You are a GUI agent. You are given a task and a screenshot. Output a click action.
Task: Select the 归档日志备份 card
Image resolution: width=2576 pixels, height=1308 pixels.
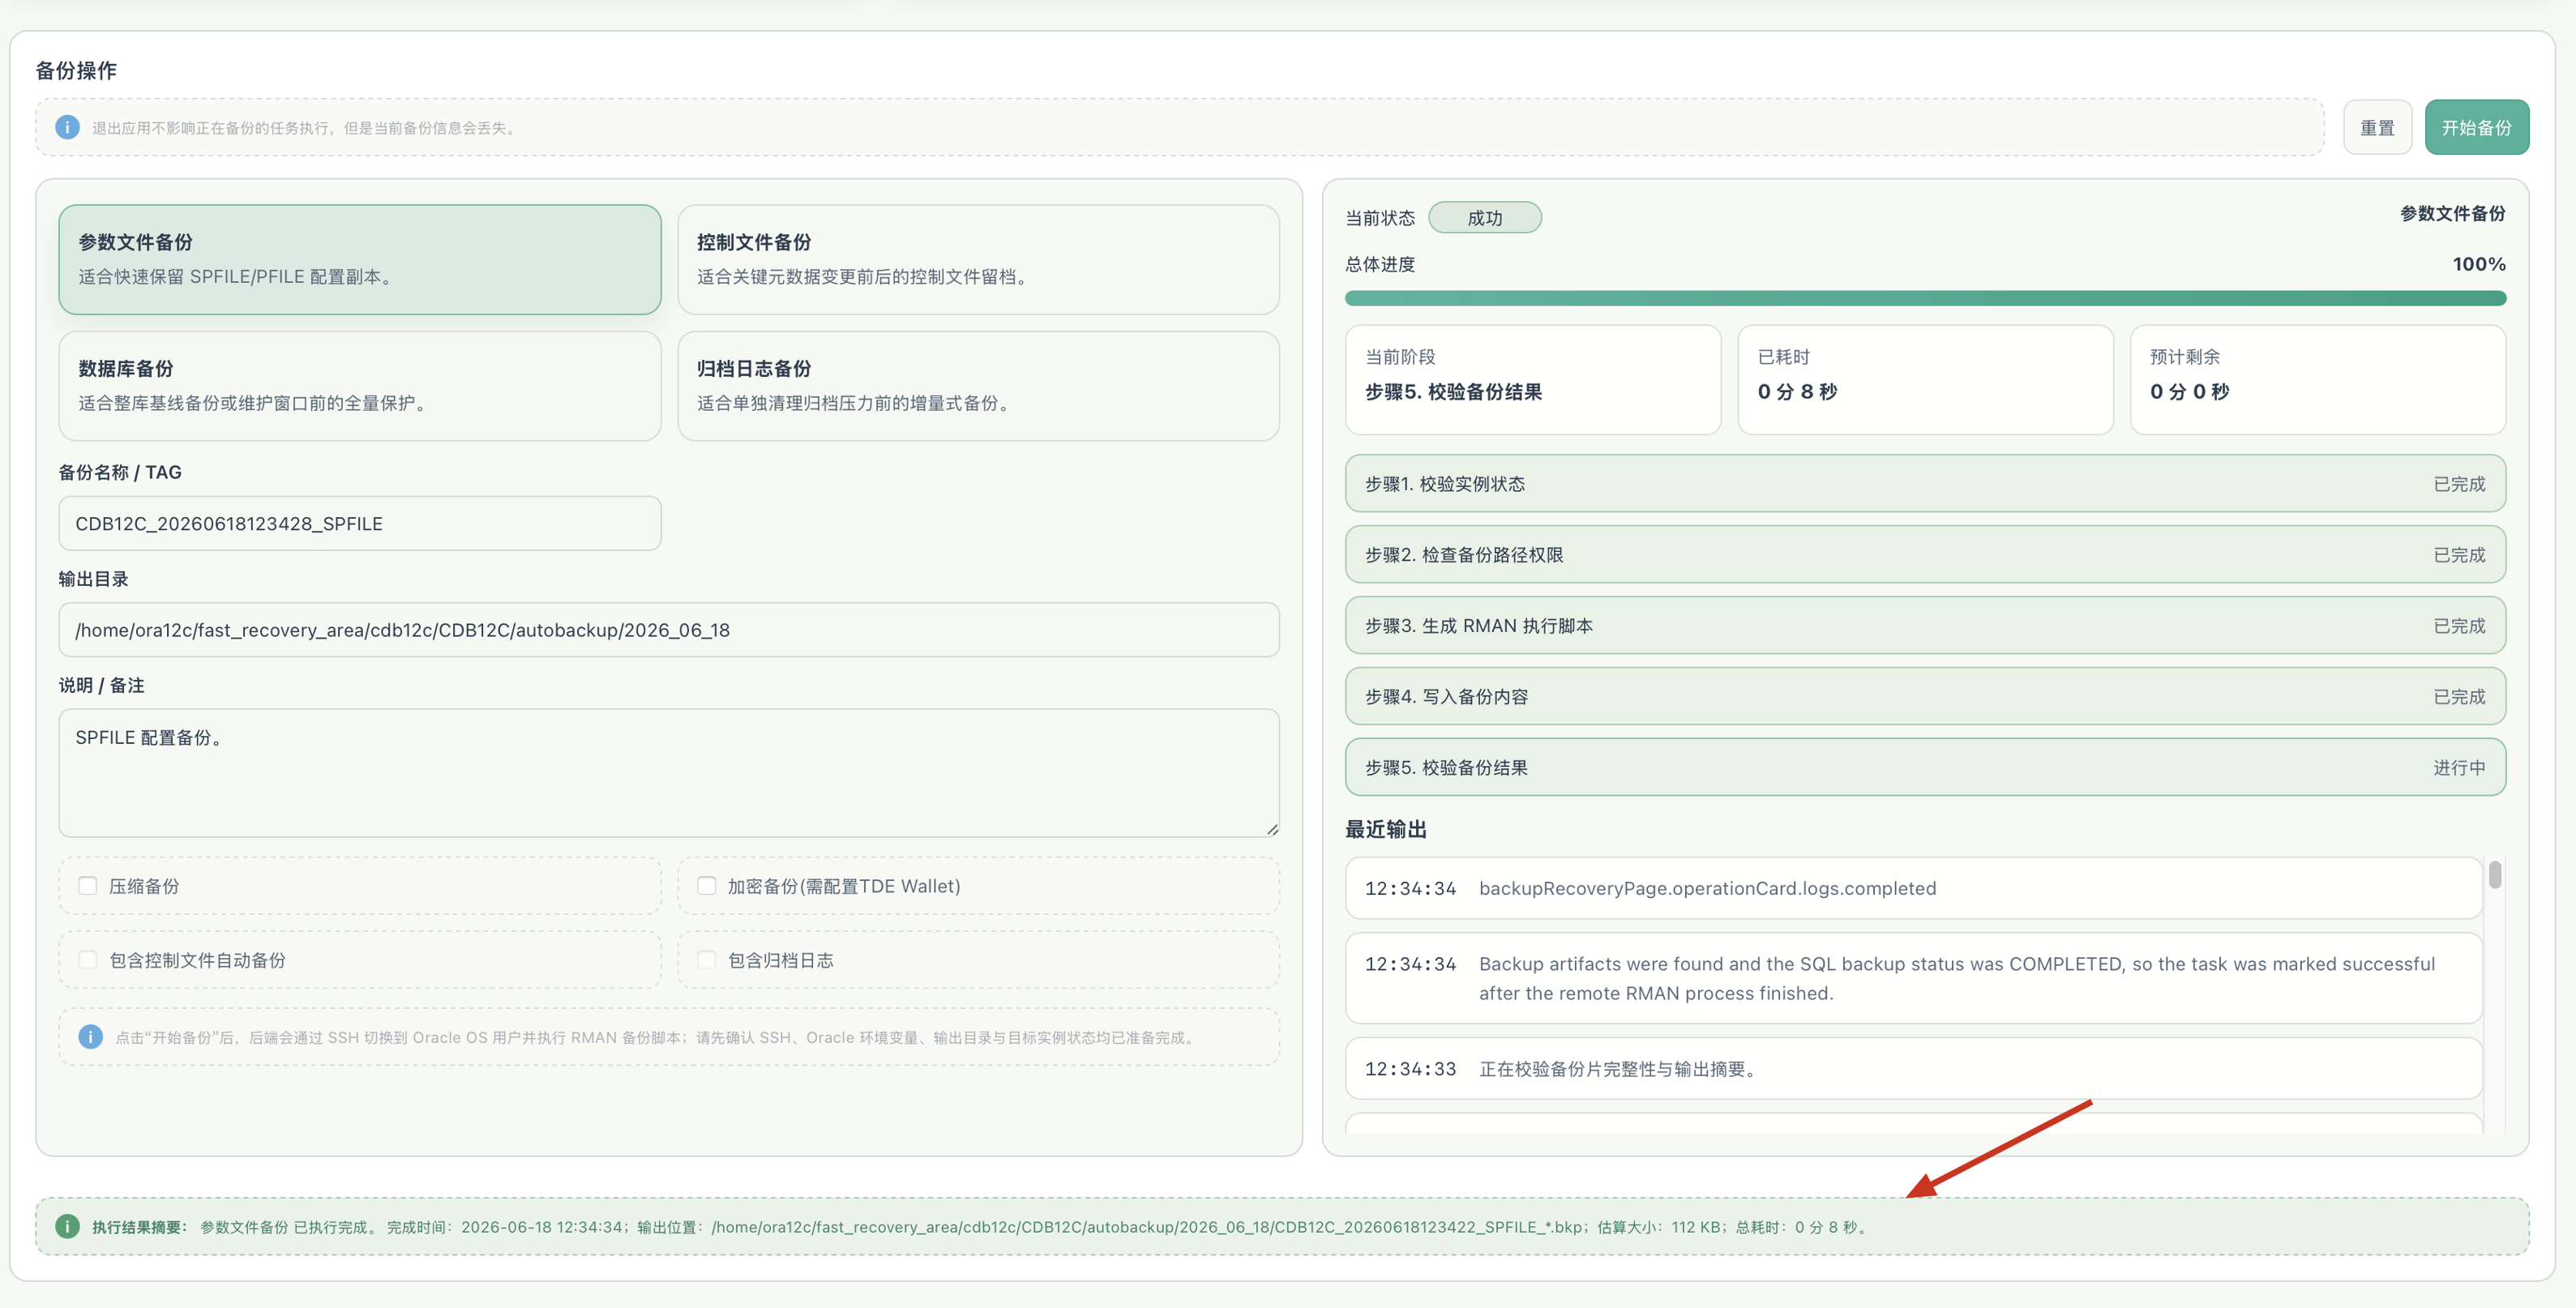pyautogui.click(x=978, y=386)
